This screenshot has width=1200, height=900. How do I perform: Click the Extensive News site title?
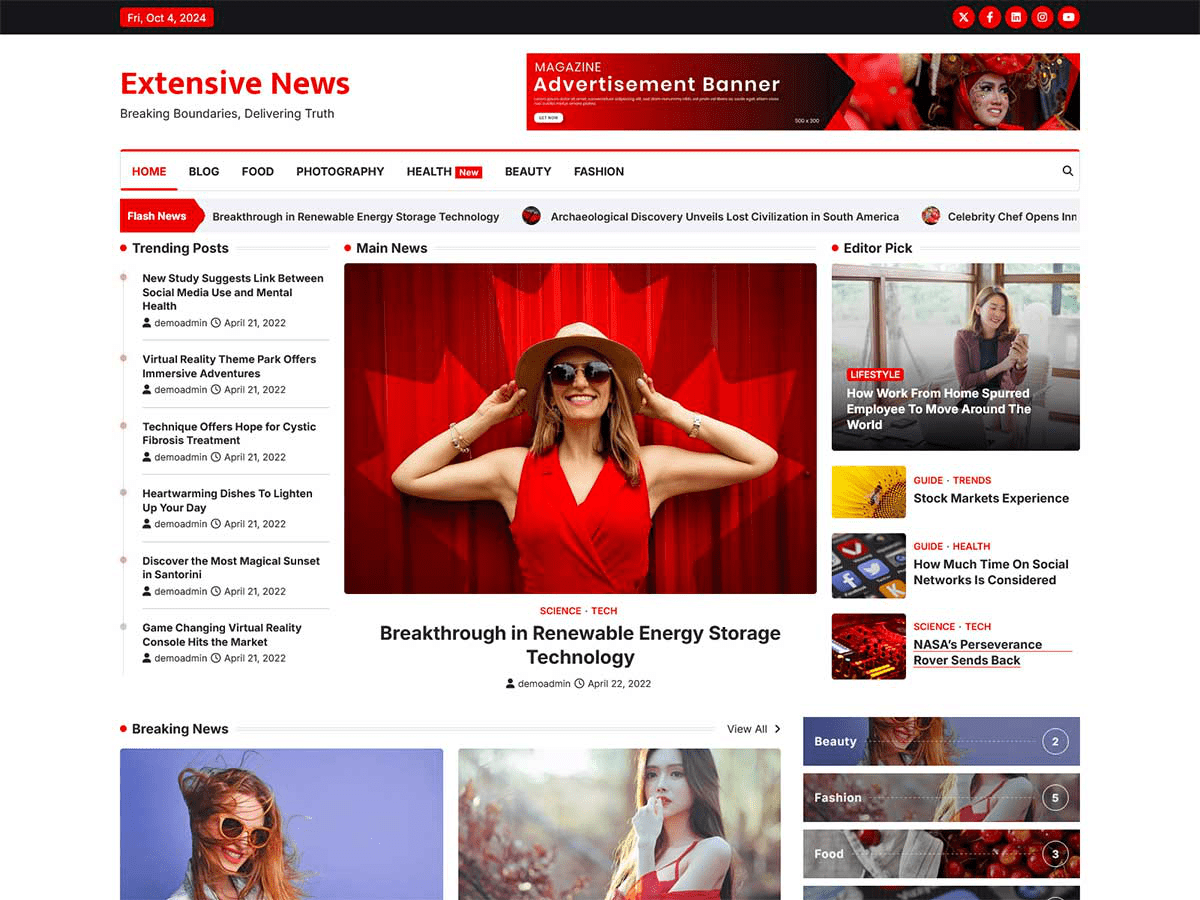(x=234, y=84)
